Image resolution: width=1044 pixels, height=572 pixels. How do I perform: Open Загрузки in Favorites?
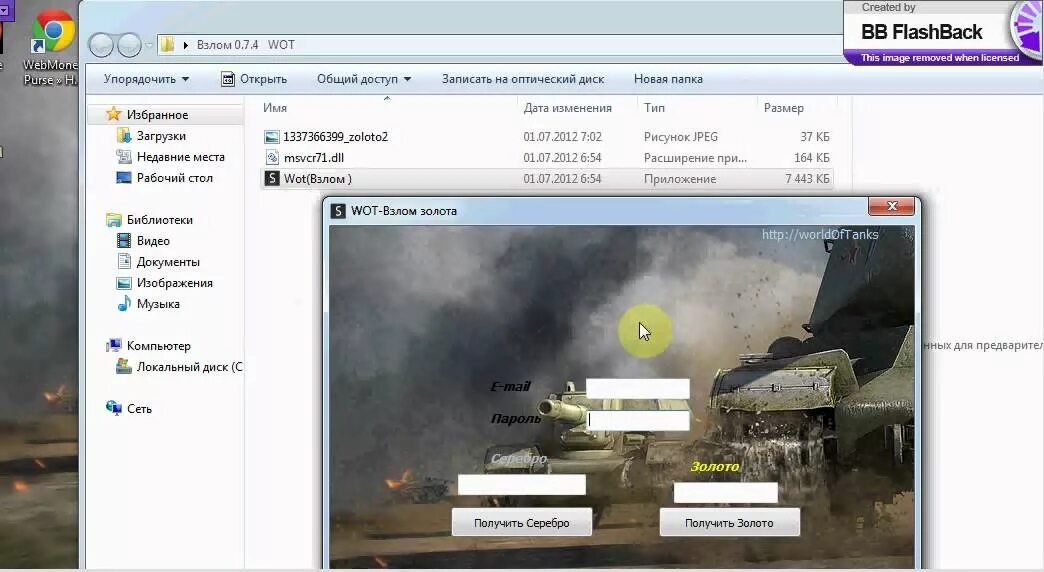tap(161, 136)
